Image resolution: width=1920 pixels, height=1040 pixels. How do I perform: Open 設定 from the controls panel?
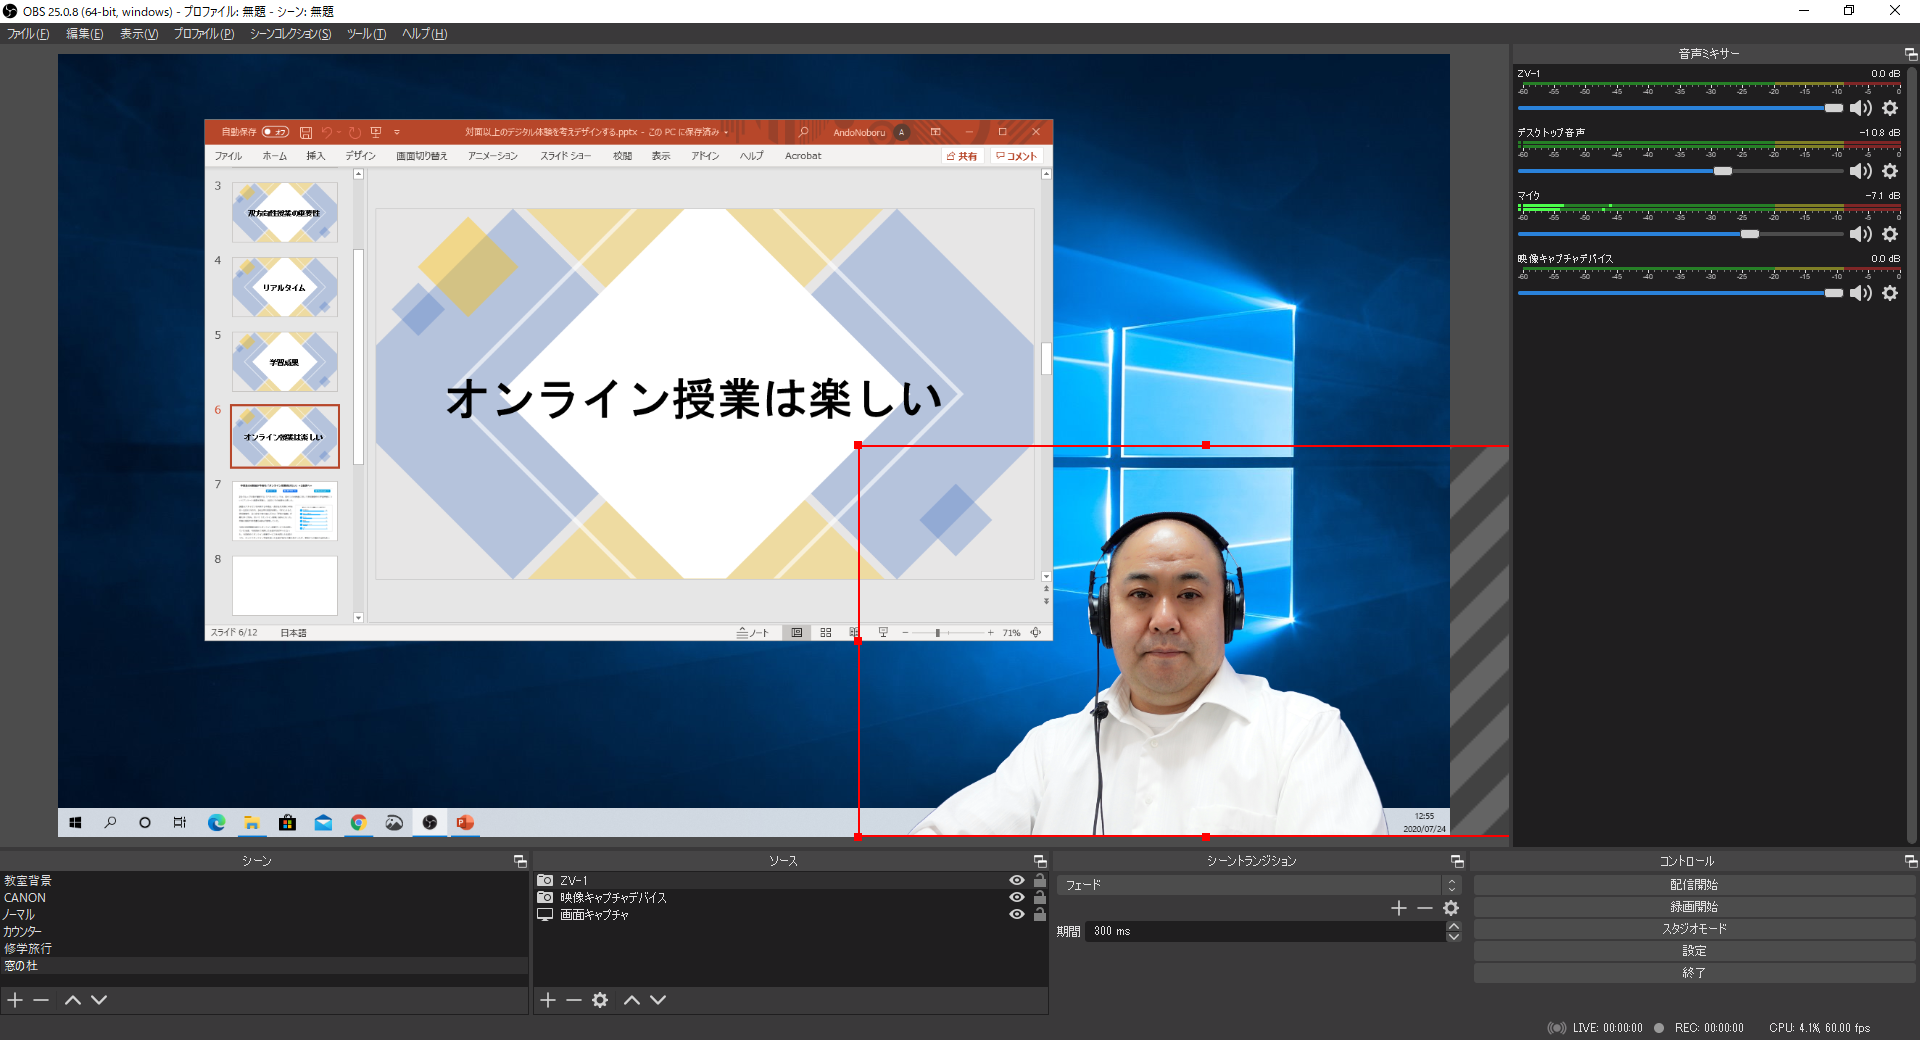1694,951
